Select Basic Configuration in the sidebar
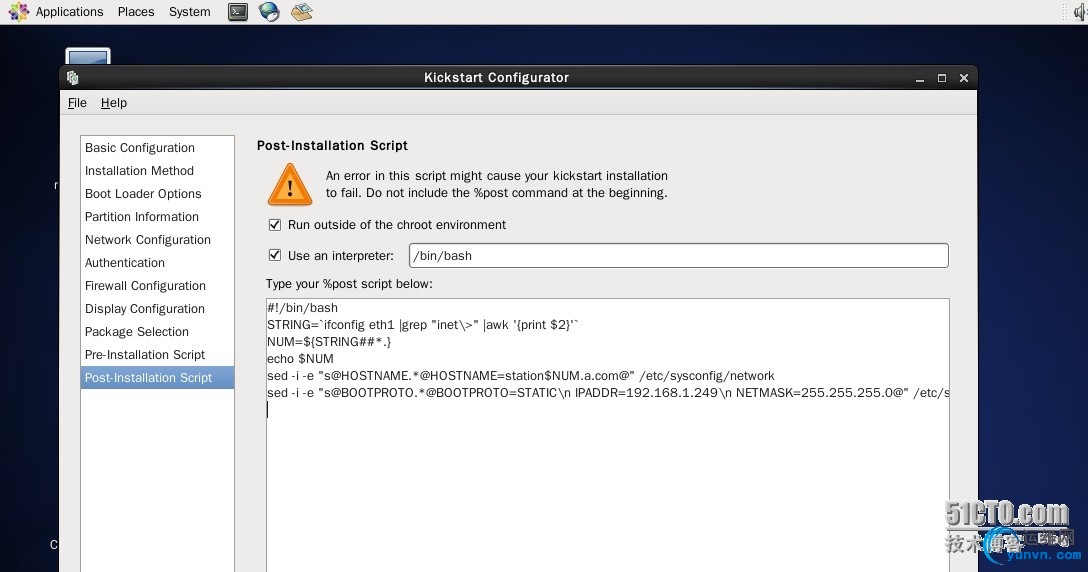Image resolution: width=1088 pixels, height=572 pixels. [x=158, y=148]
